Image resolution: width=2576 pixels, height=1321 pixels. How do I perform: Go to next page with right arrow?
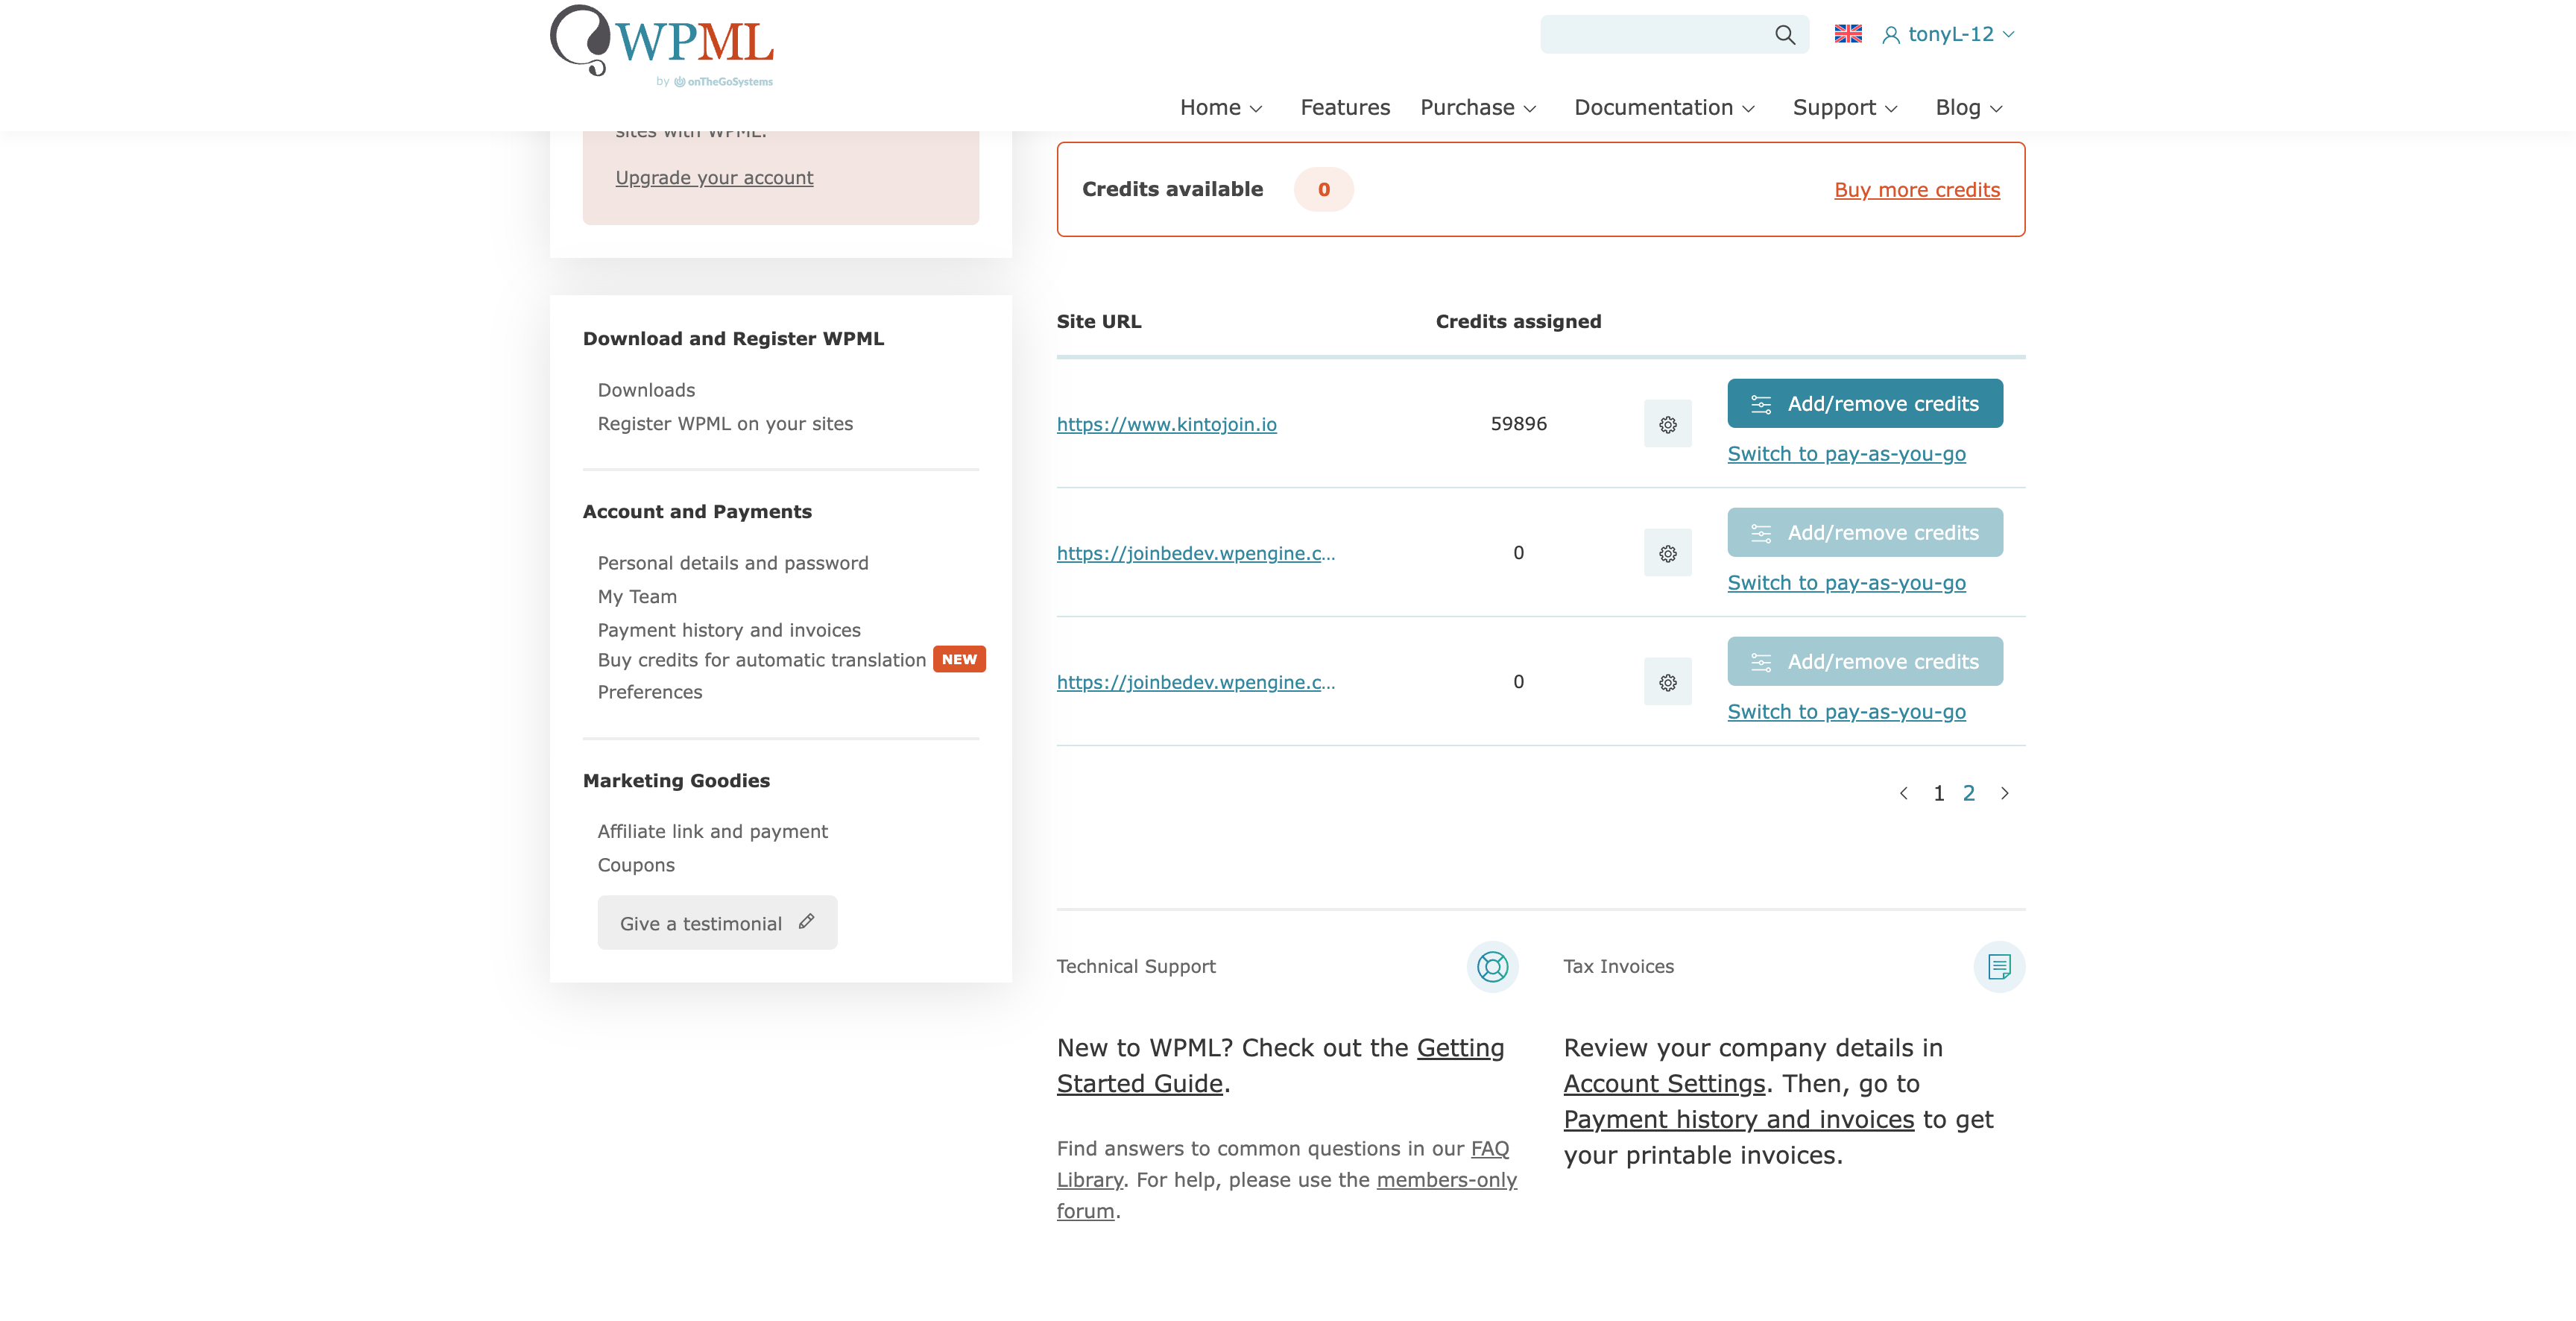[2004, 794]
